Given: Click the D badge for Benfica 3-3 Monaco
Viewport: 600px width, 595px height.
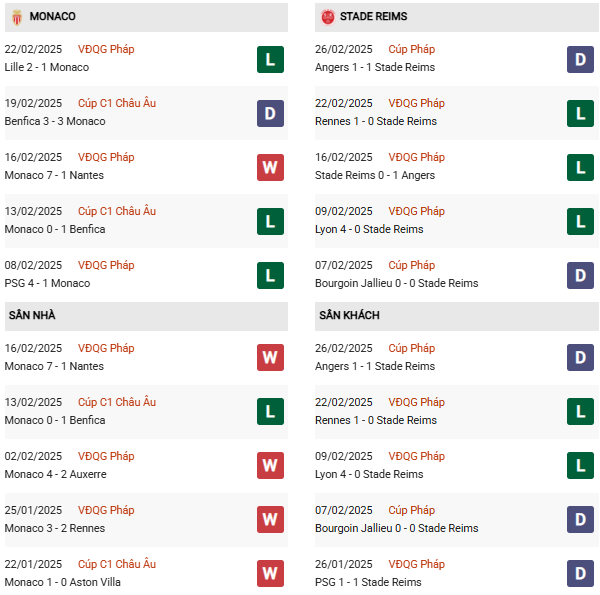Looking at the screenshot, I should [x=270, y=114].
